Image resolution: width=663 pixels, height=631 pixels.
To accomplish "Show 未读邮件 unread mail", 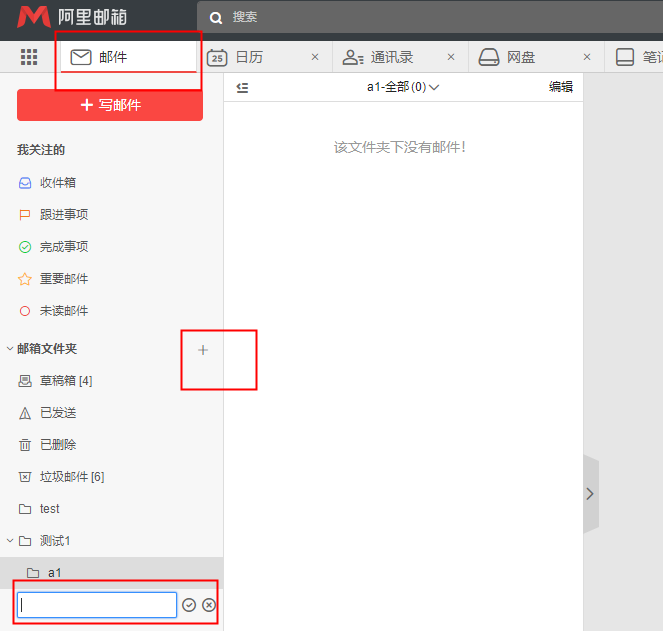I will point(64,311).
